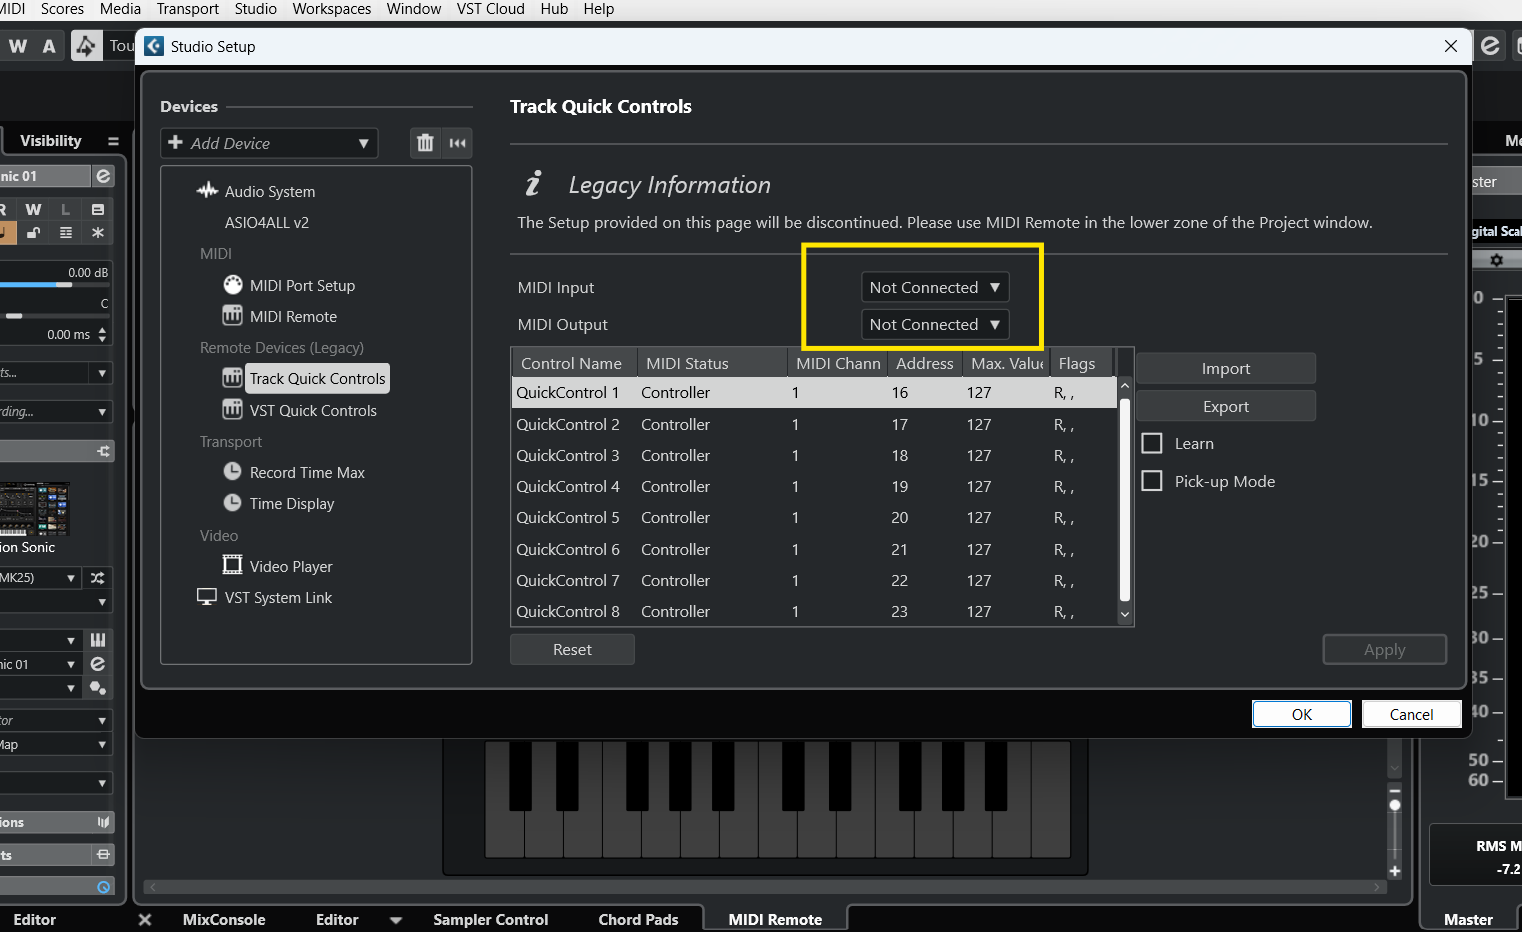
Task: Switch to the Sampler Control tab
Action: [490, 919]
